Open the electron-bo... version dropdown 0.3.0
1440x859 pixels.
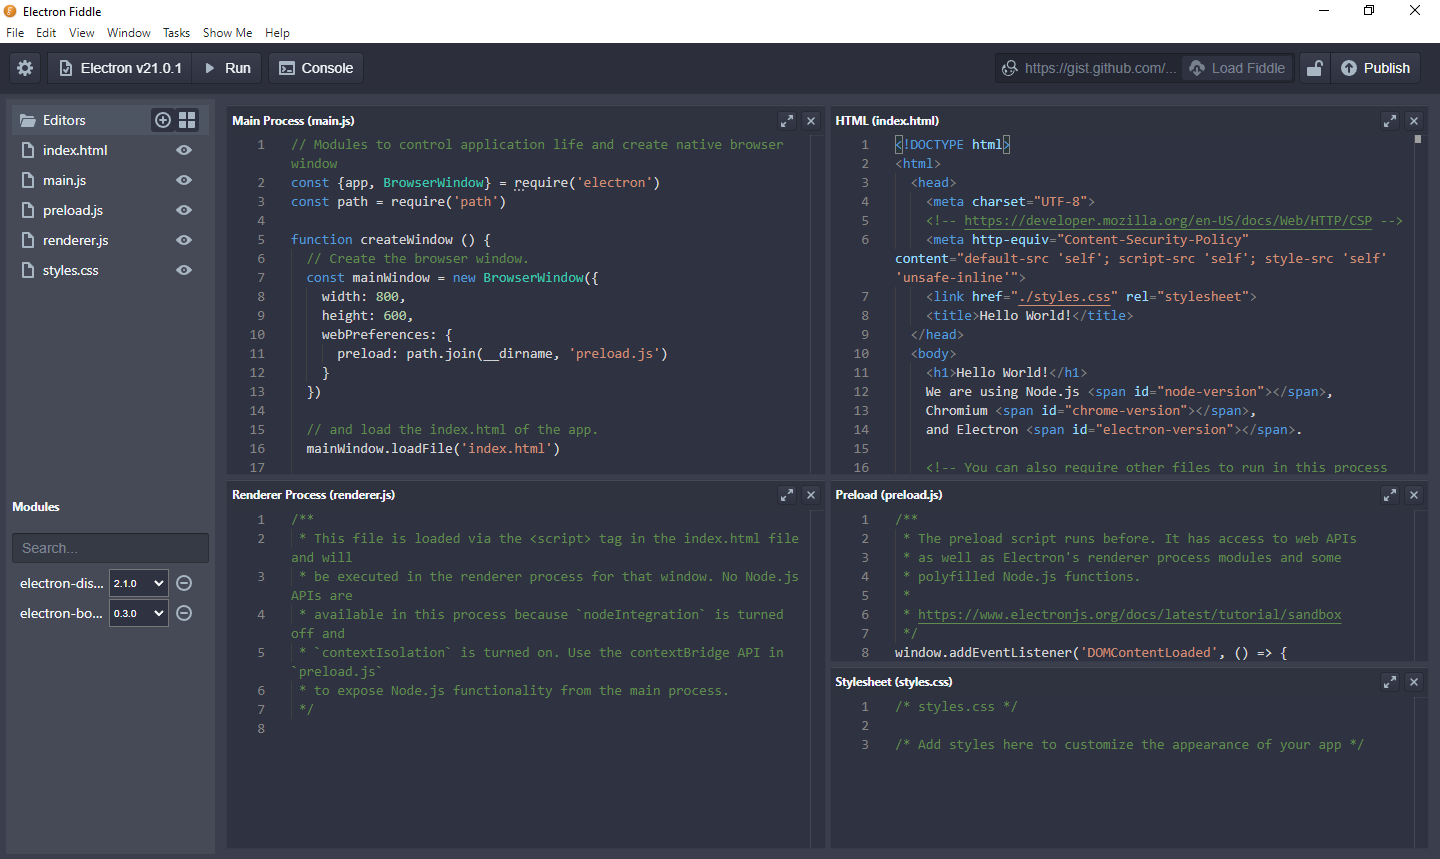coord(138,613)
